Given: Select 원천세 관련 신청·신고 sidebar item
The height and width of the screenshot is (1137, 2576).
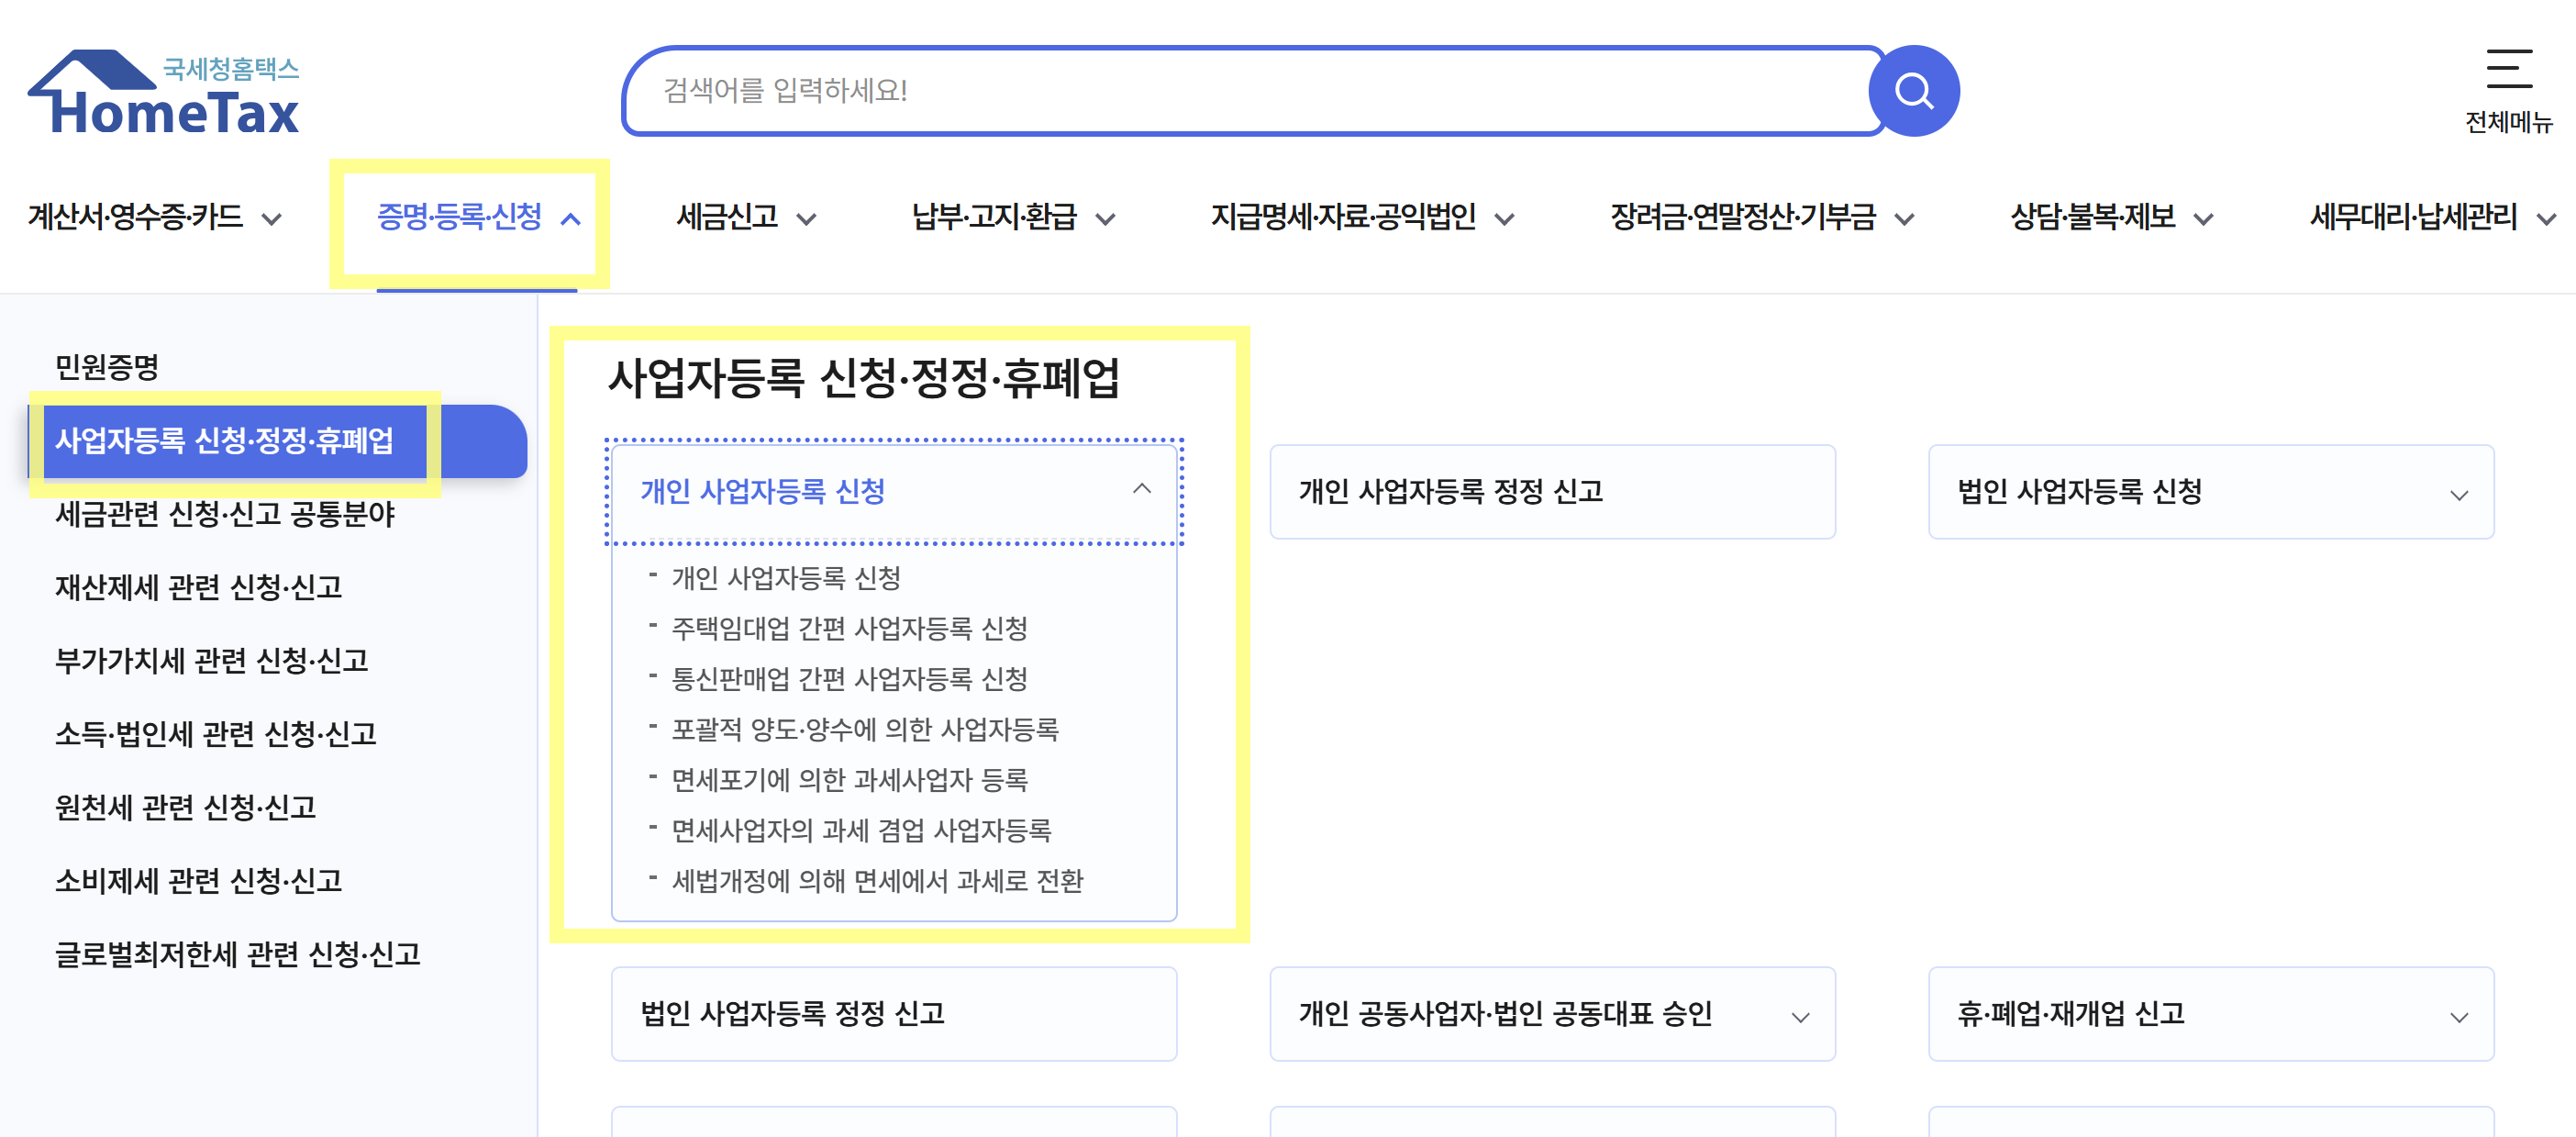Looking at the screenshot, I should point(185,807).
